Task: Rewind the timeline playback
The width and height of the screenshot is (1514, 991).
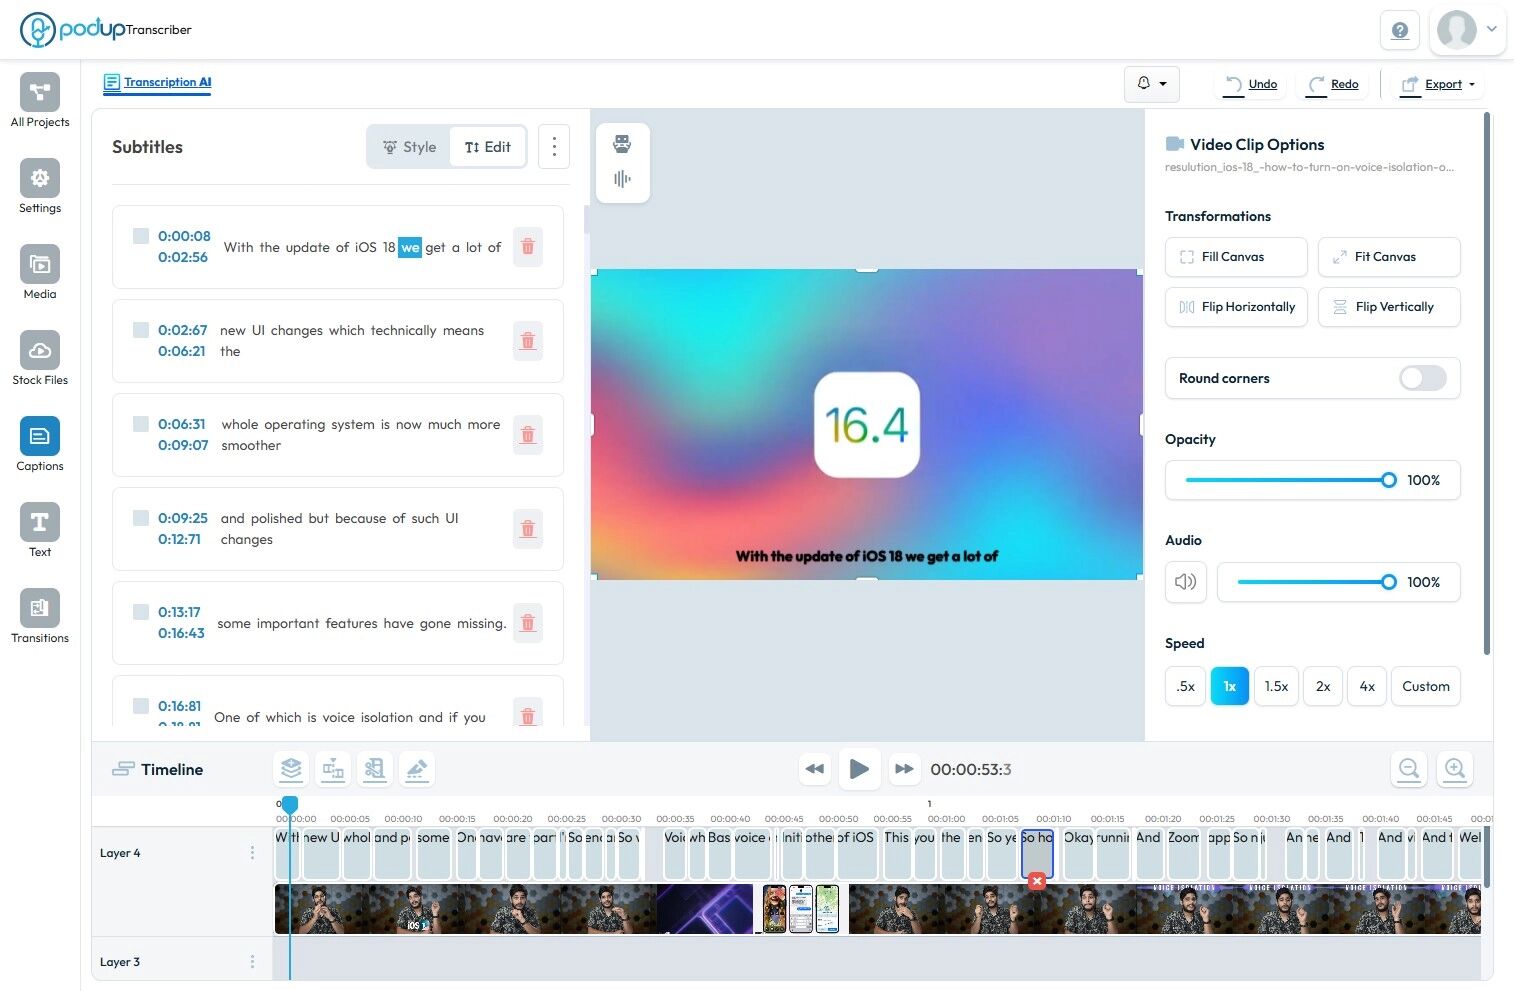Action: coord(815,769)
